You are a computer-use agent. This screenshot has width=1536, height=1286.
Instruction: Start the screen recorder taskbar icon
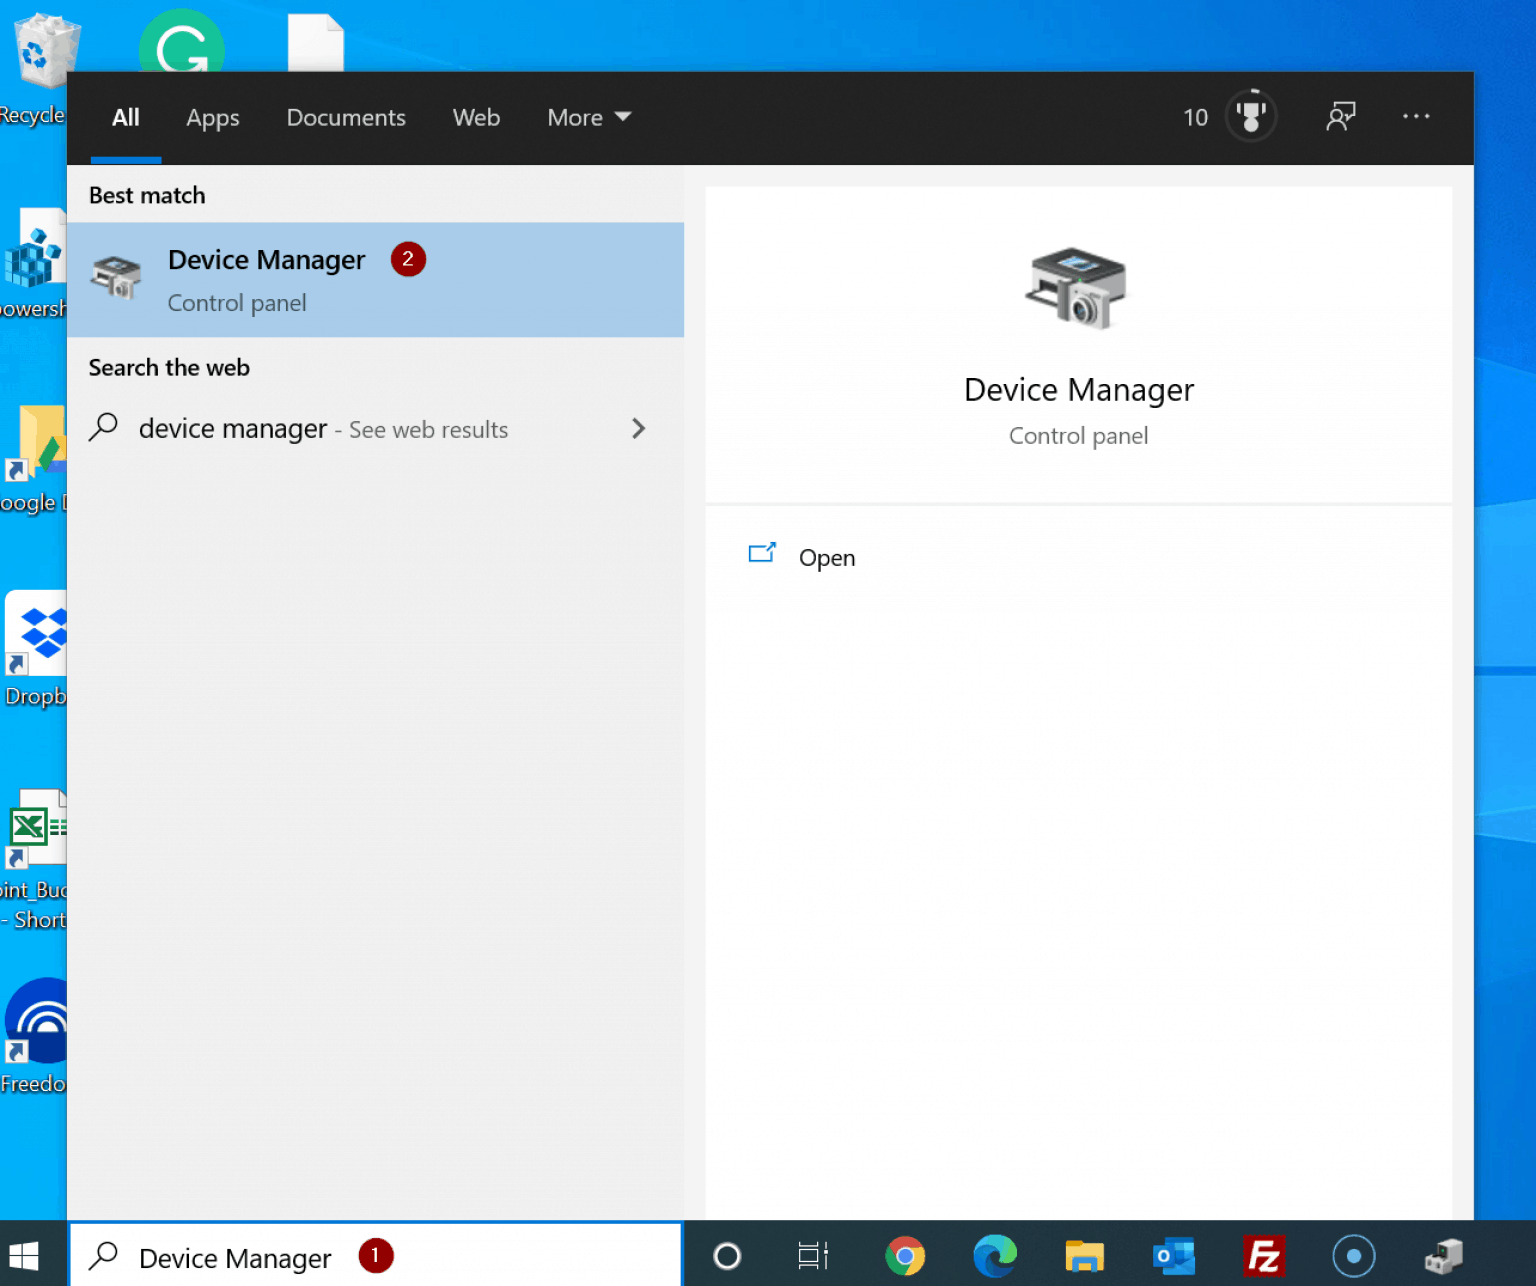tap(1353, 1256)
